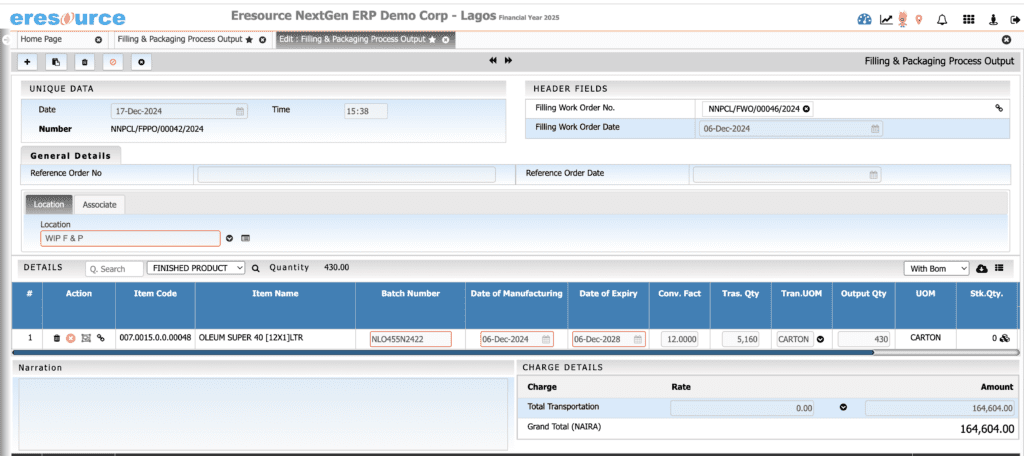Click the Batch Number input field
This screenshot has width=1024, height=456.
pos(410,339)
